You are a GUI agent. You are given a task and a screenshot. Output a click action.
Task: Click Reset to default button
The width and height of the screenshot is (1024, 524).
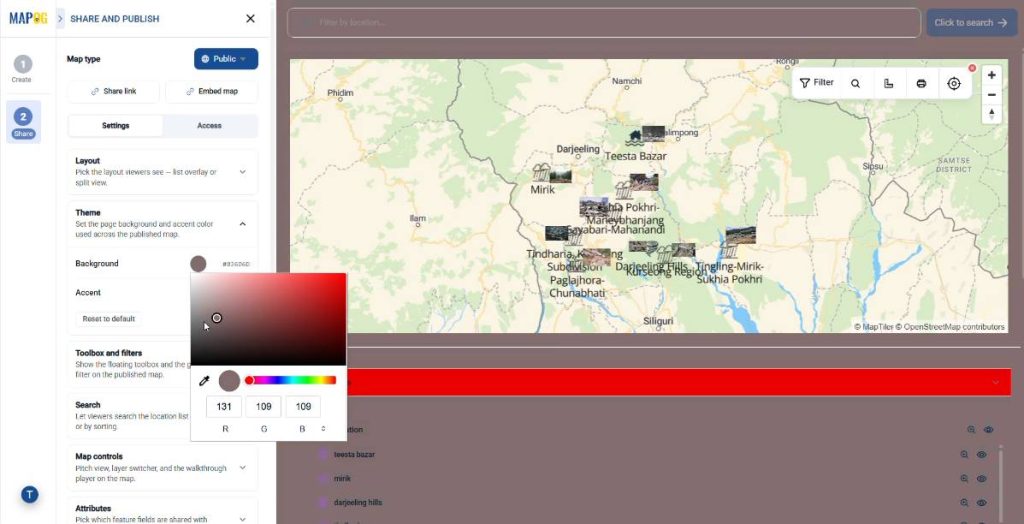coord(108,319)
